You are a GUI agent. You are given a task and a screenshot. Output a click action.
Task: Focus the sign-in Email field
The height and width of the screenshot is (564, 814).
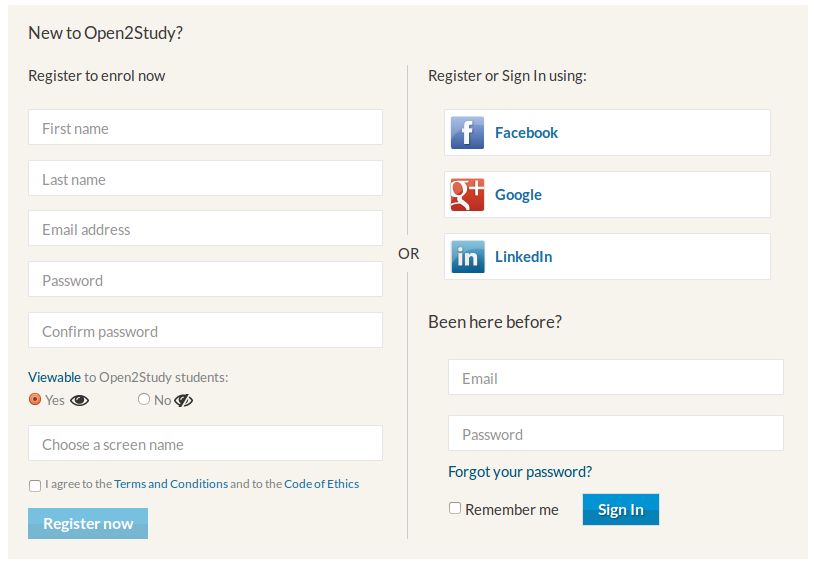click(x=616, y=377)
